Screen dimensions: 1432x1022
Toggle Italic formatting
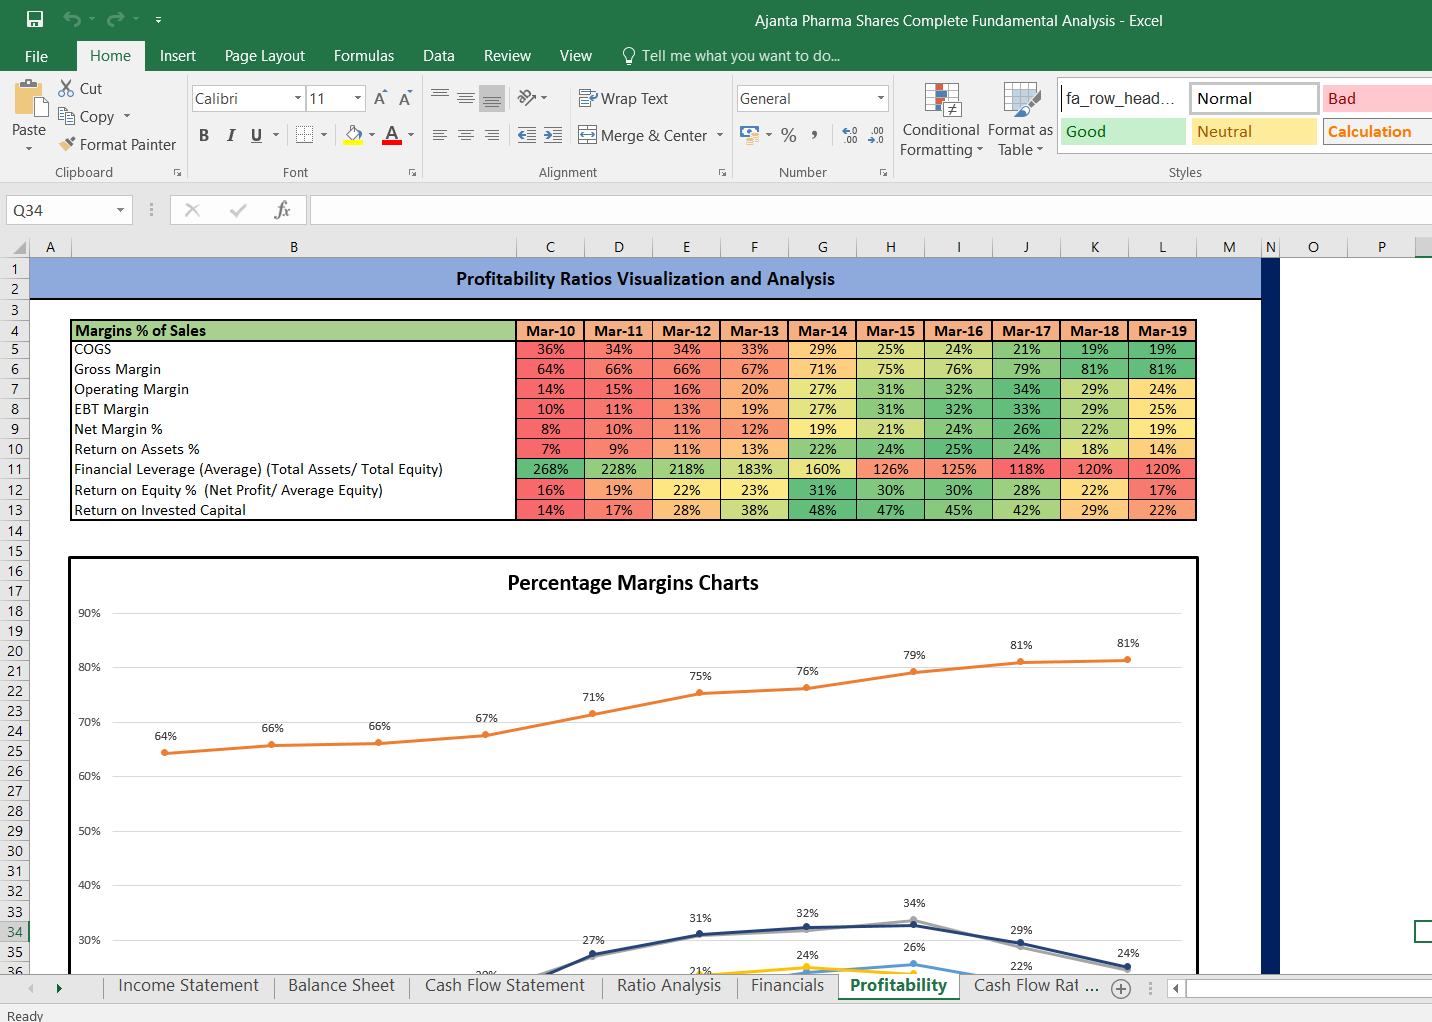pos(230,135)
